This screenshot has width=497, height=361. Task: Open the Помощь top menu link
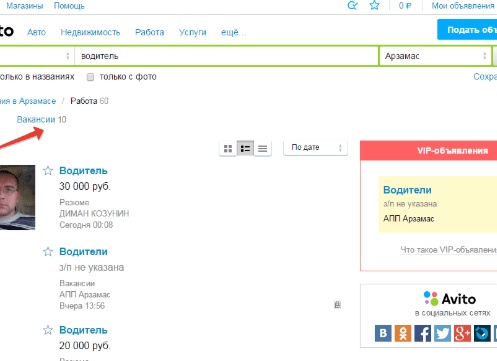[69, 6]
